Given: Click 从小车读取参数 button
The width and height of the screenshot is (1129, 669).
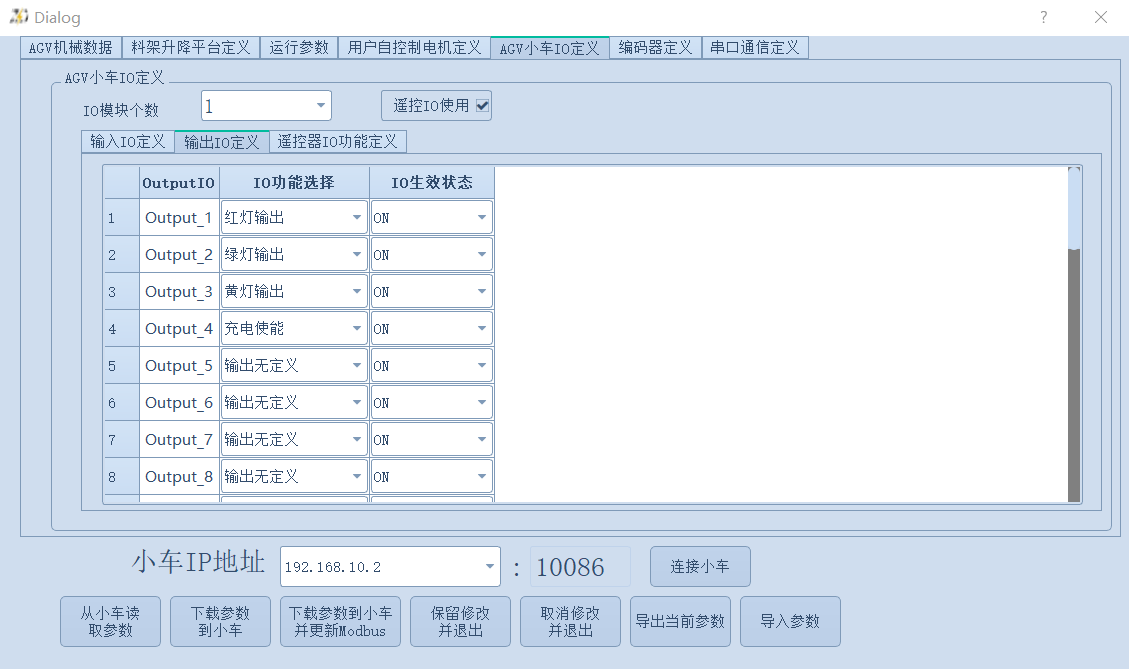Looking at the screenshot, I should (110, 620).
